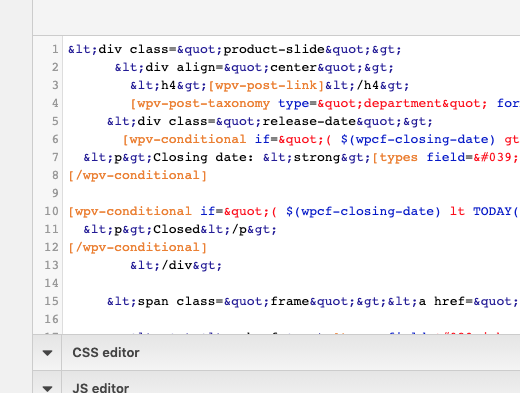Select the [wpv-post-link] shortcode on line 3

(x=266, y=86)
